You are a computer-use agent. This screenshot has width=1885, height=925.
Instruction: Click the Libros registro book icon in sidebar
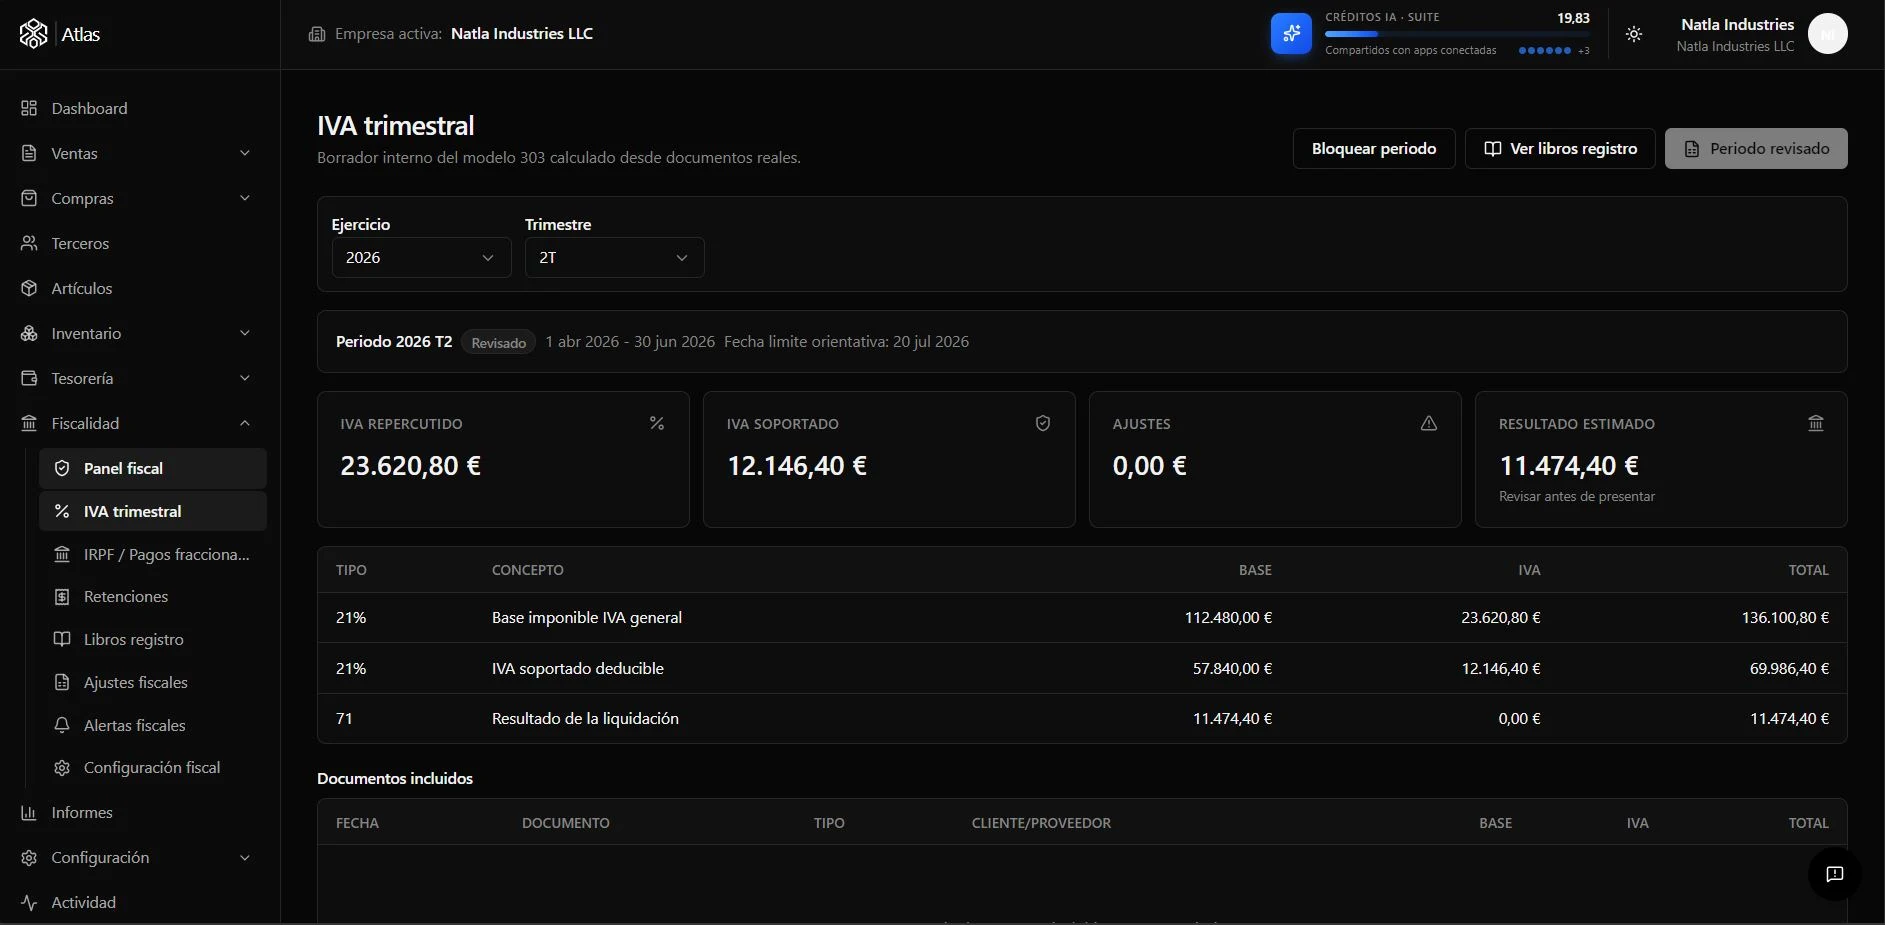pos(62,639)
